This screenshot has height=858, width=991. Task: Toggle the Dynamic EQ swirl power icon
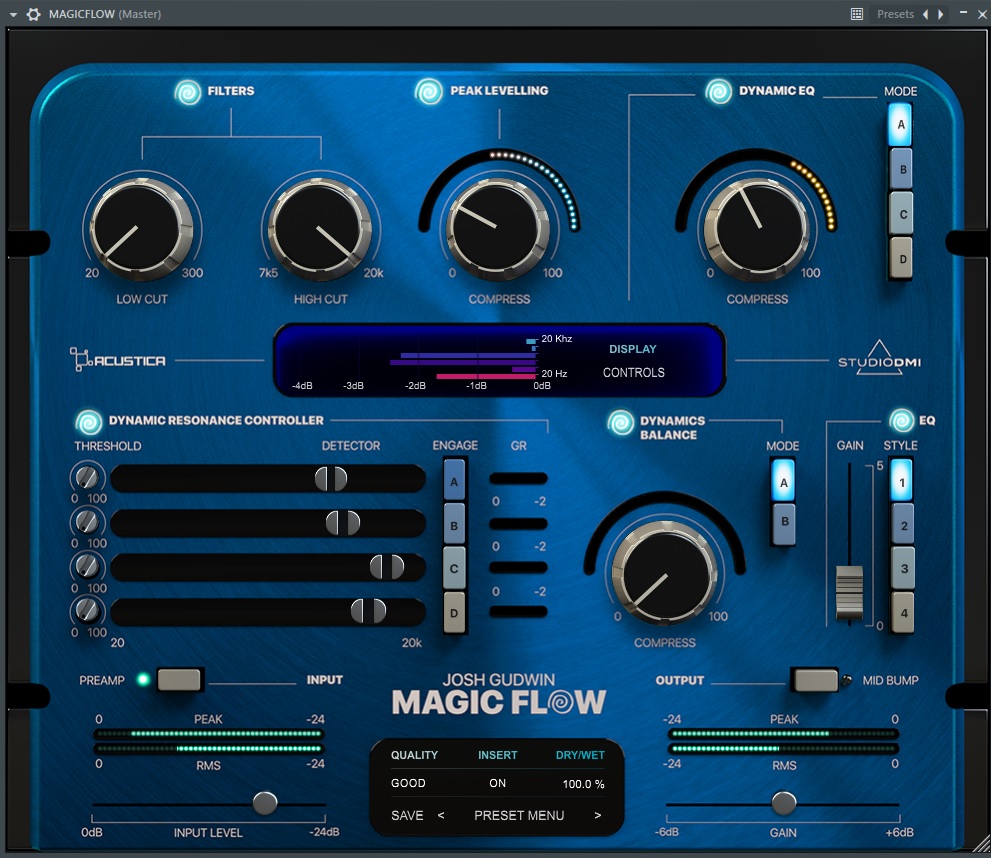719,92
